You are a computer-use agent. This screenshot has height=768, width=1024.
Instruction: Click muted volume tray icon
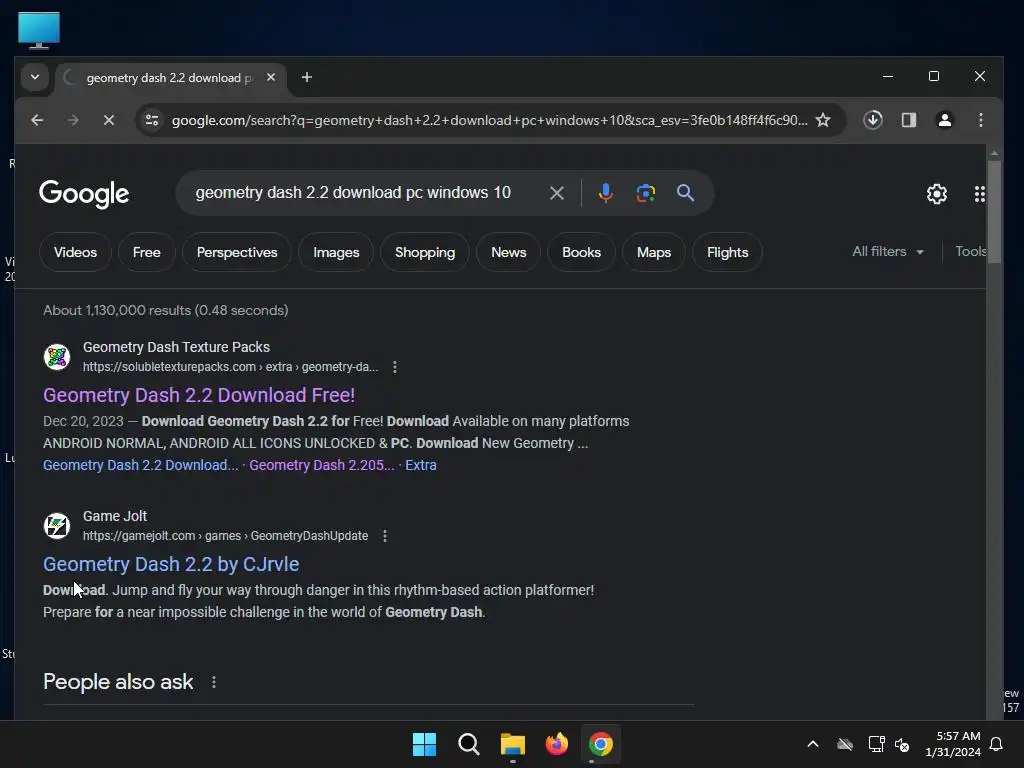click(x=902, y=744)
